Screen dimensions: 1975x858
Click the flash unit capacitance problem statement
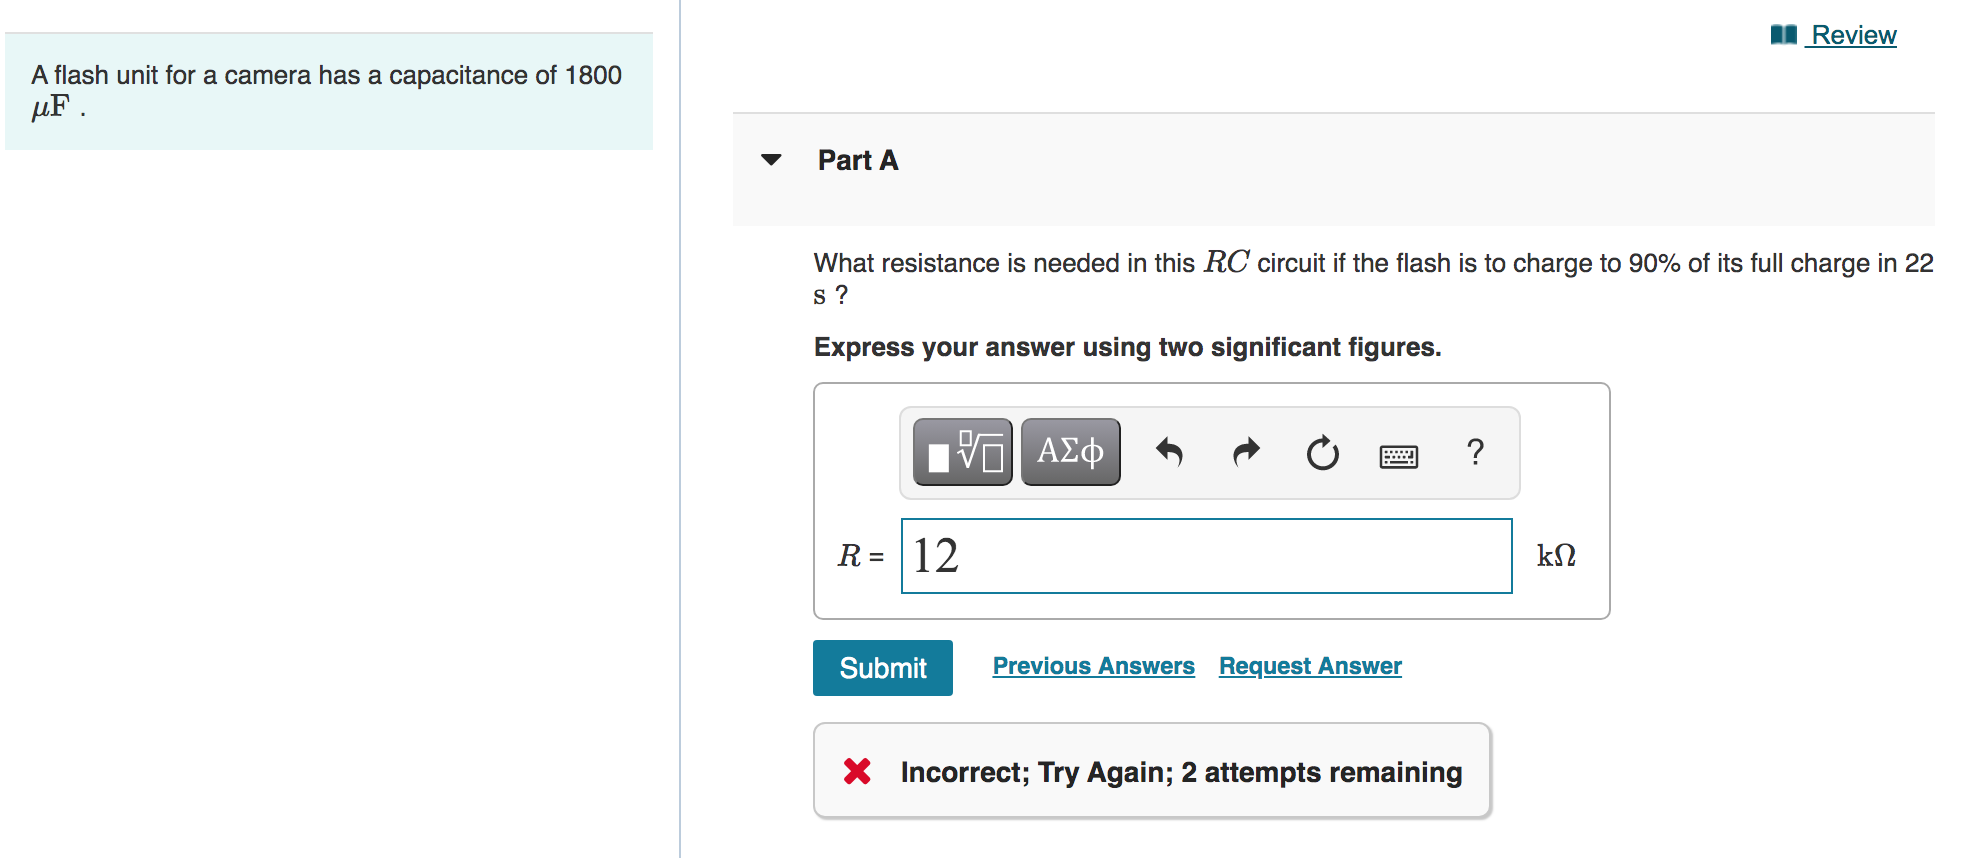326,90
